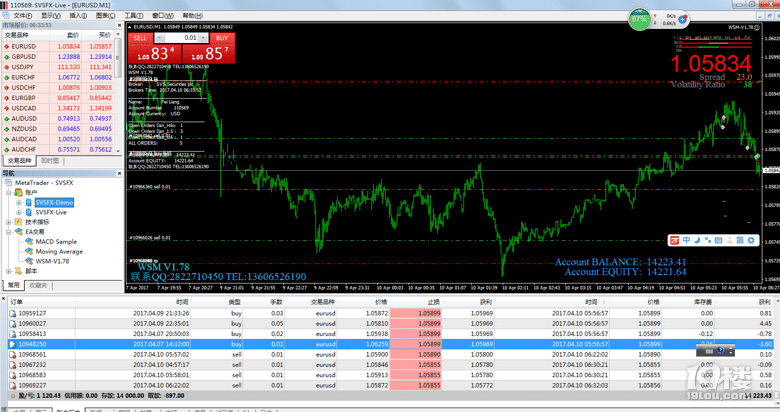Click the EA交易 expert advisors icon
This screenshot has height=412, width=780.
click(18, 232)
